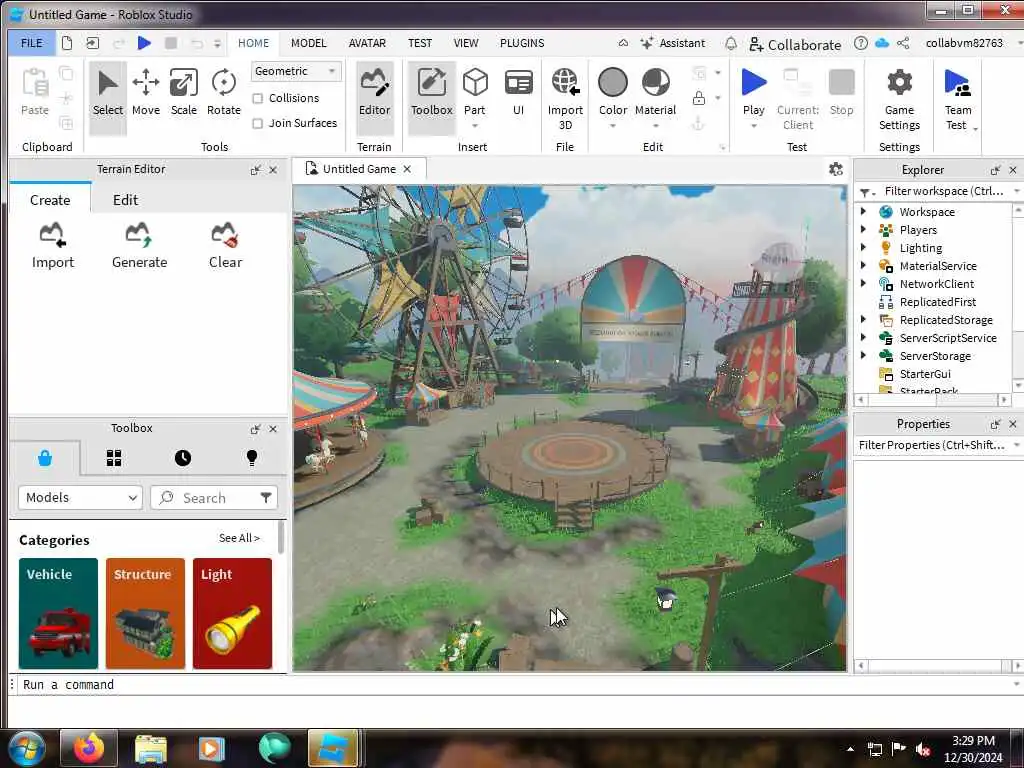Open the Toolbox Creations lightbulb tab
This screenshot has height=768, width=1024.
point(252,458)
